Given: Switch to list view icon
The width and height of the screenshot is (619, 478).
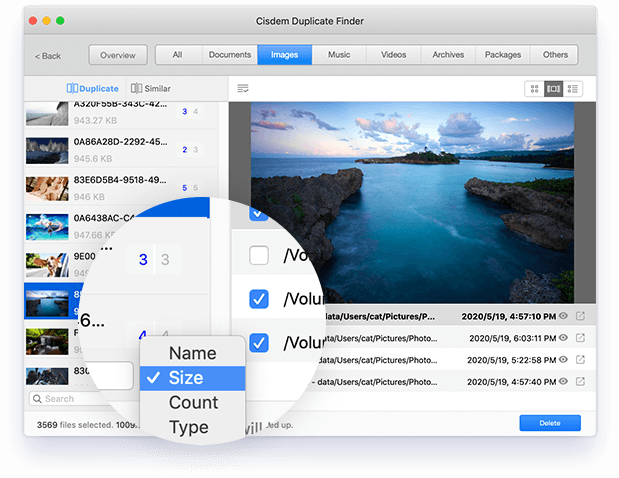Looking at the screenshot, I should click(573, 89).
